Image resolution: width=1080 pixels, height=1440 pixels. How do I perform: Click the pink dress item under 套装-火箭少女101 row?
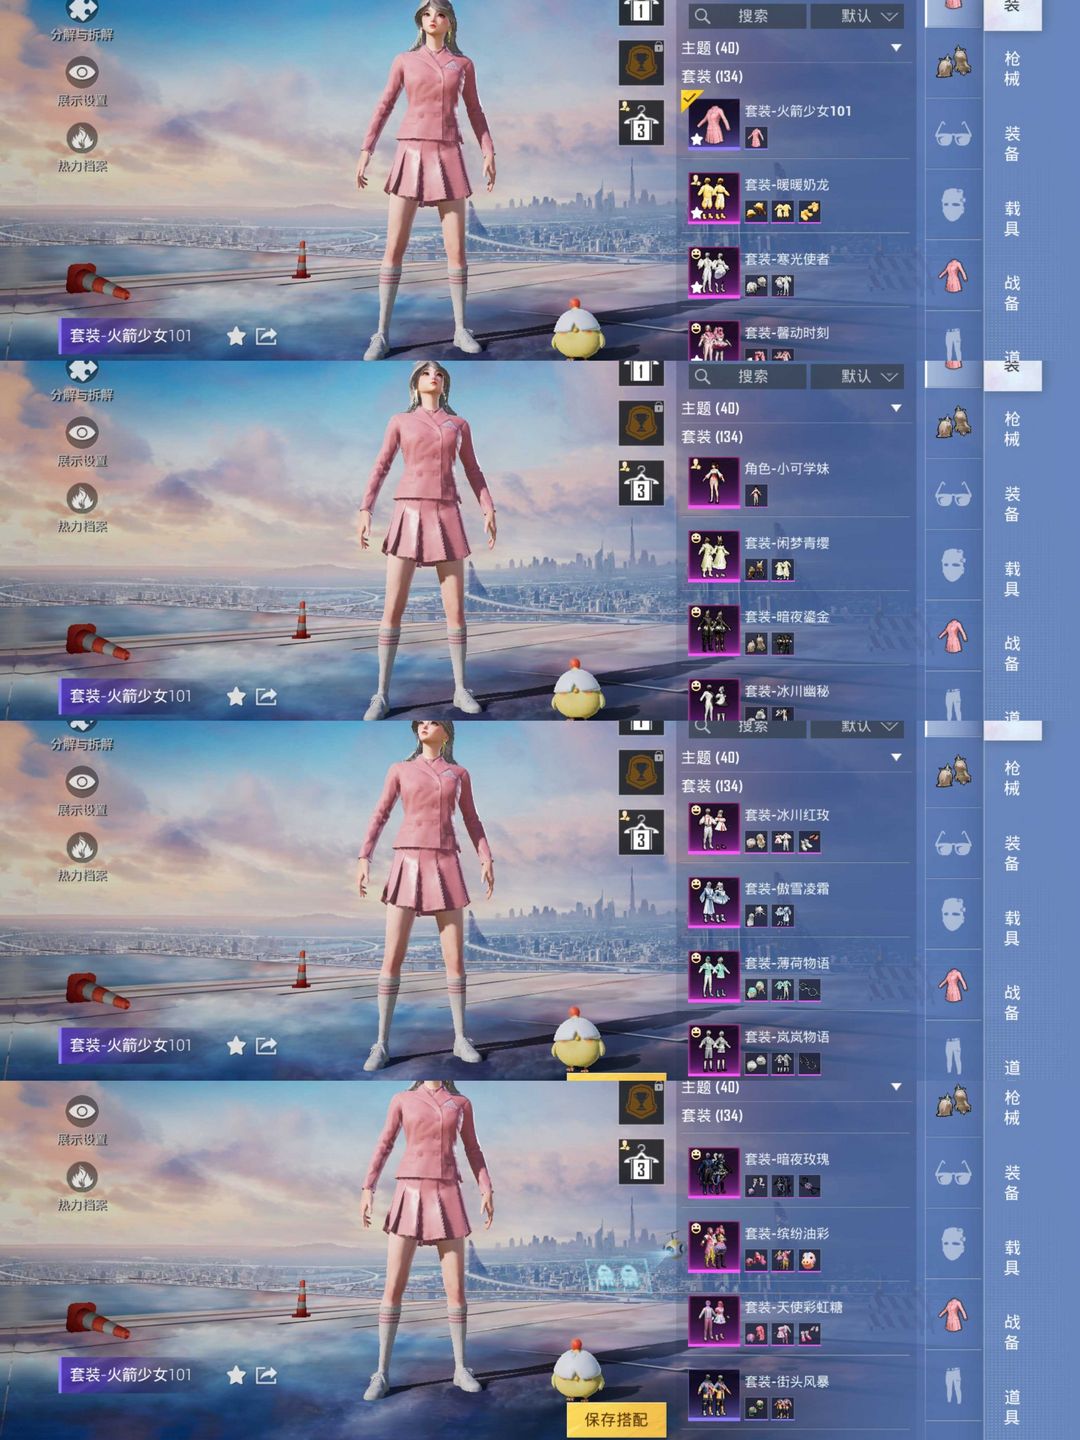pos(756,137)
